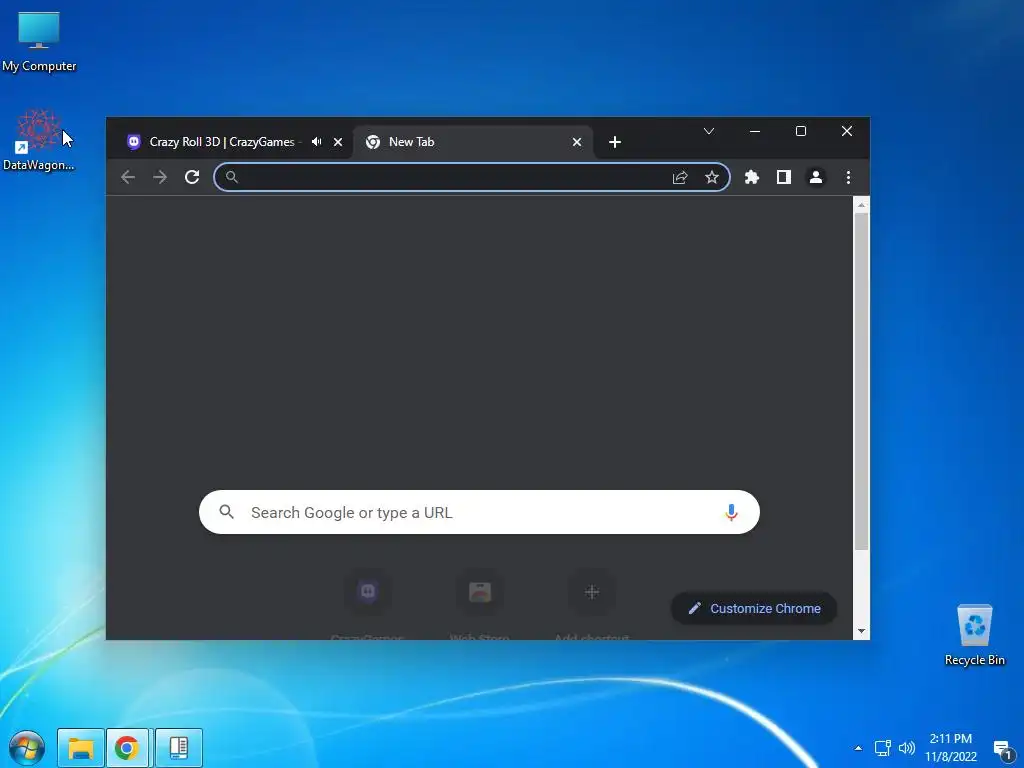Go back using the browser back arrow

tap(128, 177)
